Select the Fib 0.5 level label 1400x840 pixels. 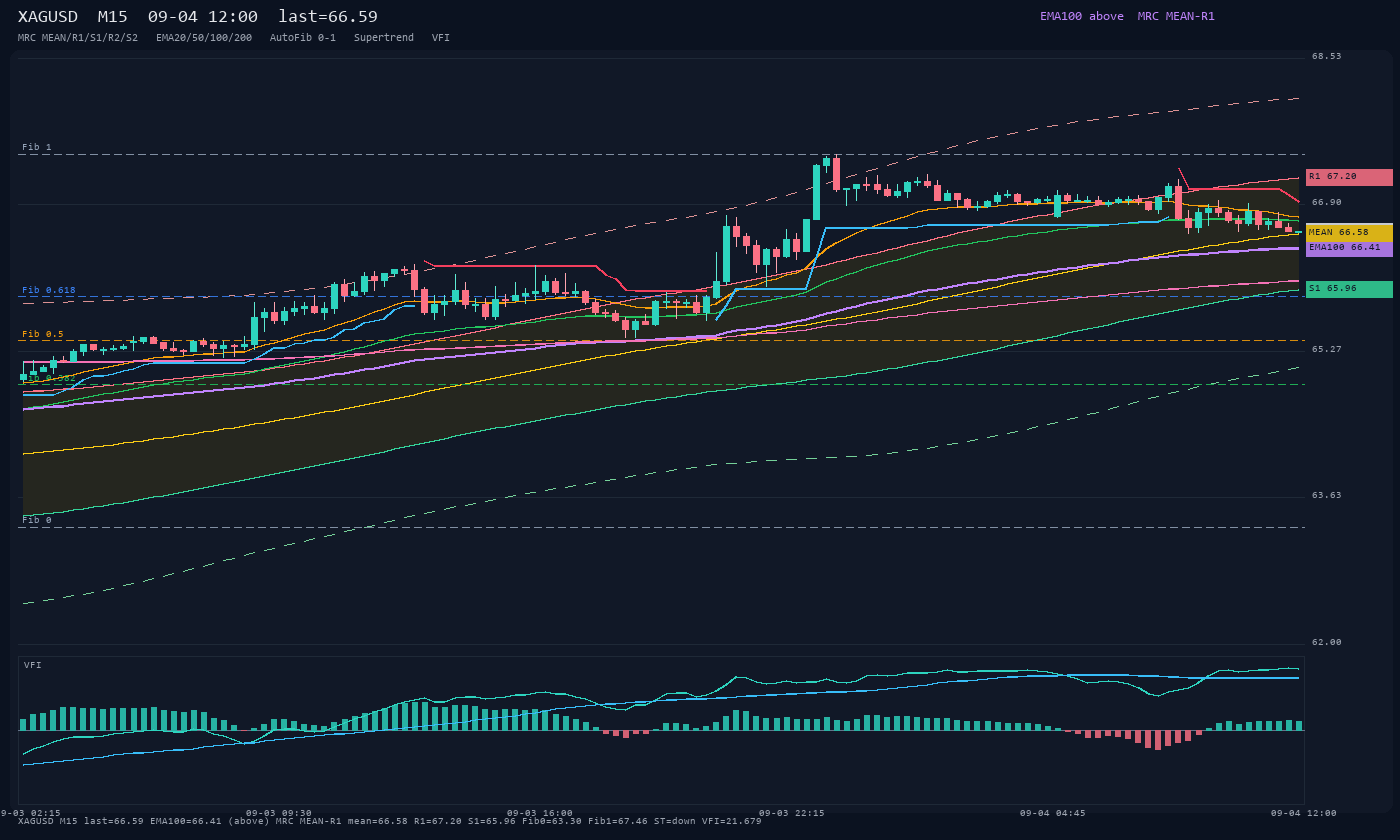click(43, 335)
